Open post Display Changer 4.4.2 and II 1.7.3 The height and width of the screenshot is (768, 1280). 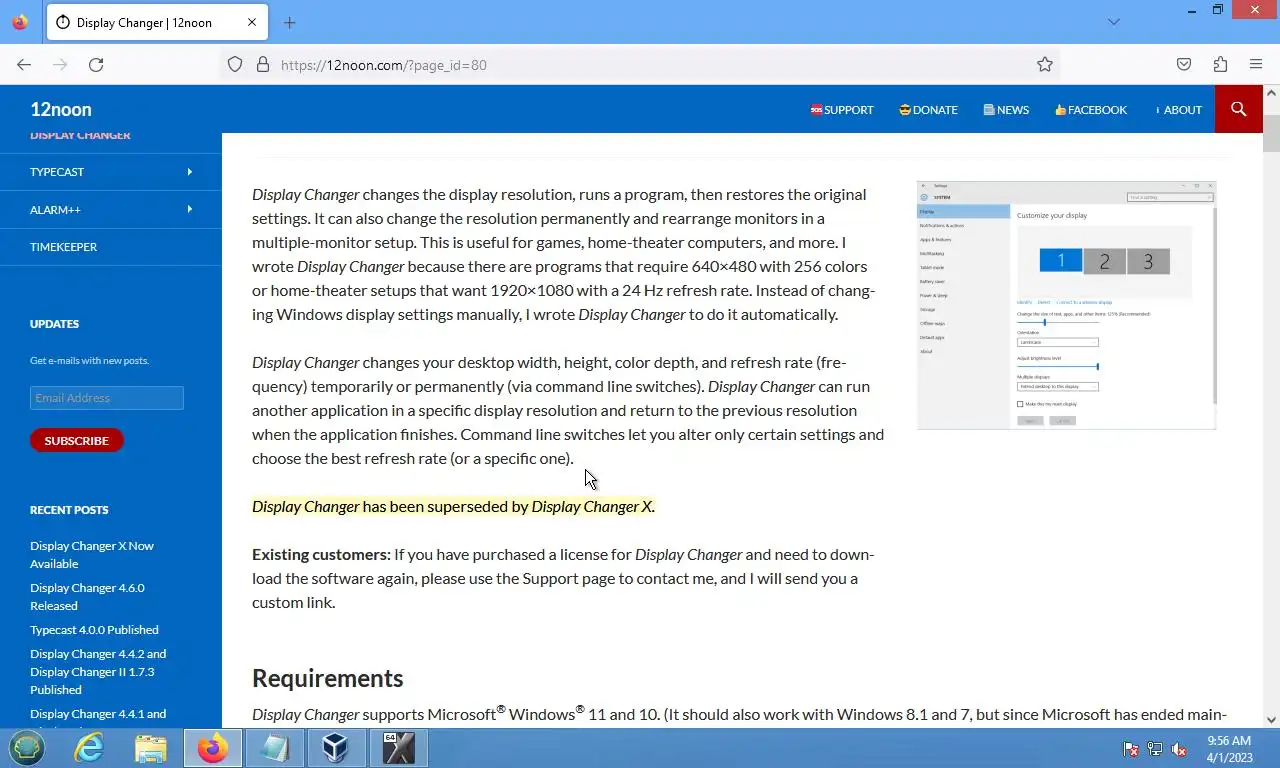coord(98,672)
